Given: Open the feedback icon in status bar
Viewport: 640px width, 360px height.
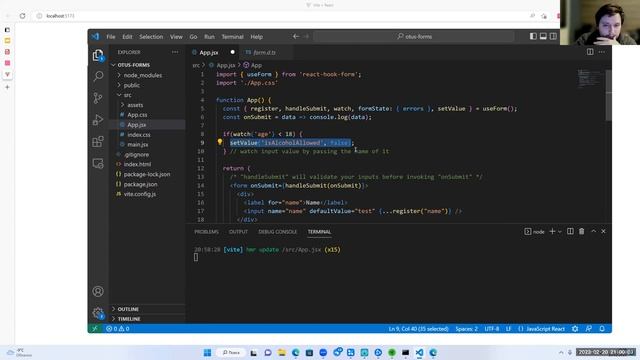Looking at the screenshot, I should (589, 329).
